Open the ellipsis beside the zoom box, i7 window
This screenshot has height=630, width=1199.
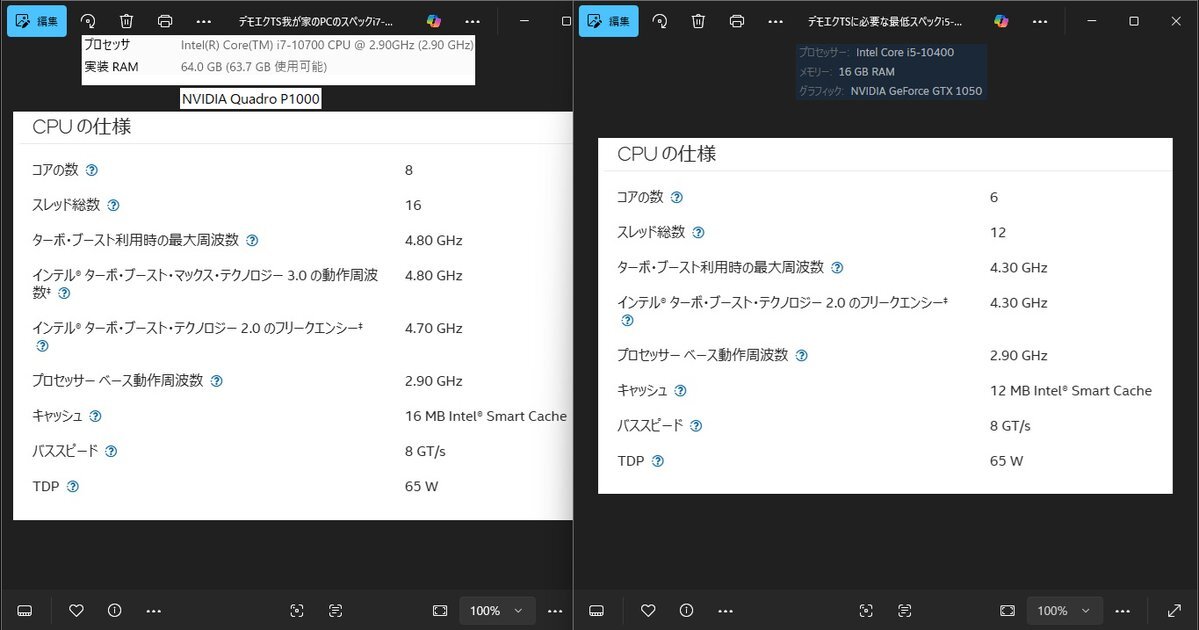click(555, 610)
